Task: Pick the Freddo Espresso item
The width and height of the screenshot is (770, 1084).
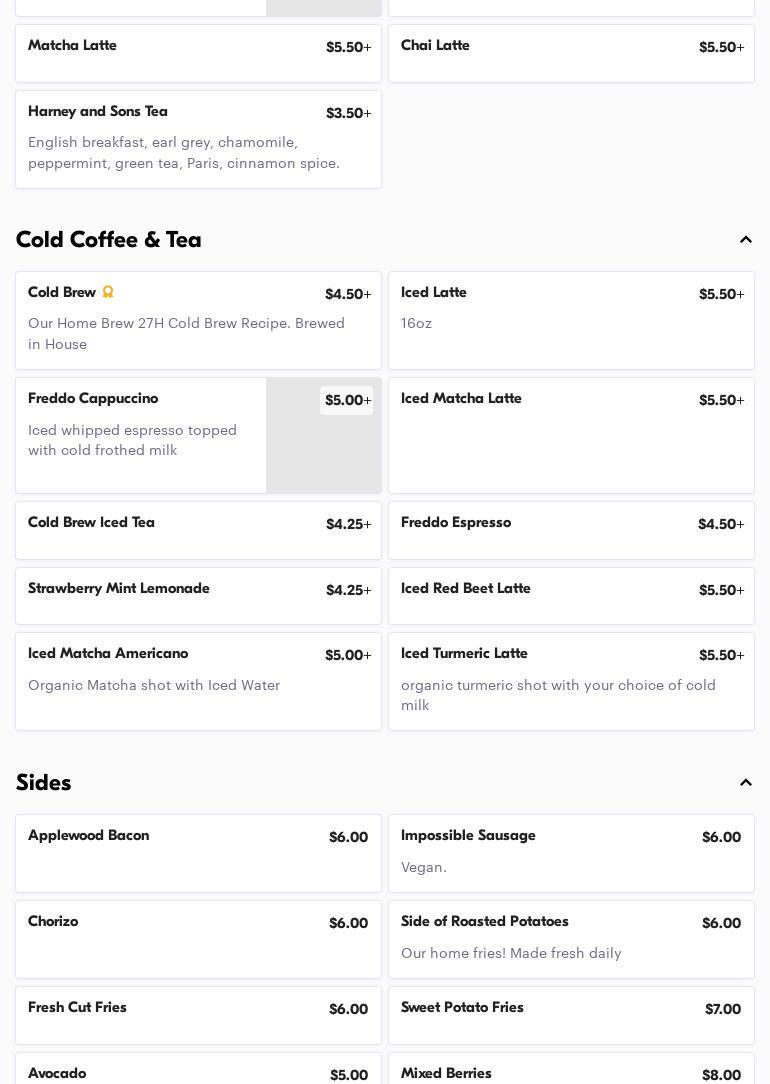Action: 571,530
